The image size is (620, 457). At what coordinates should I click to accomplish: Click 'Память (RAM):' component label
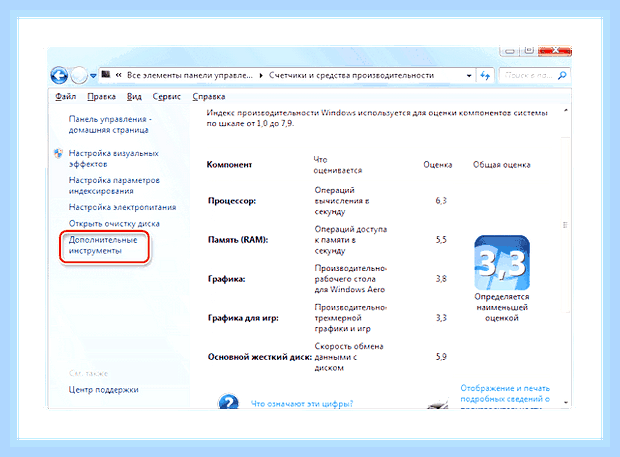[x=238, y=240]
